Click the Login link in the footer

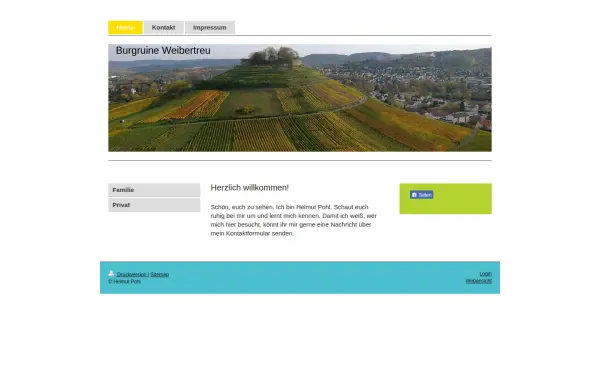pyautogui.click(x=485, y=274)
